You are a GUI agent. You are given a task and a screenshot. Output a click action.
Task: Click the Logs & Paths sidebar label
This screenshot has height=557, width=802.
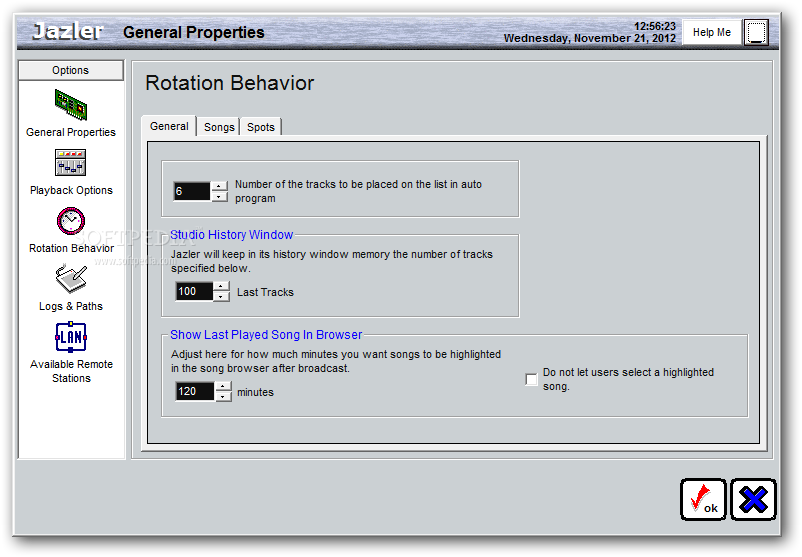coord(71,306)
